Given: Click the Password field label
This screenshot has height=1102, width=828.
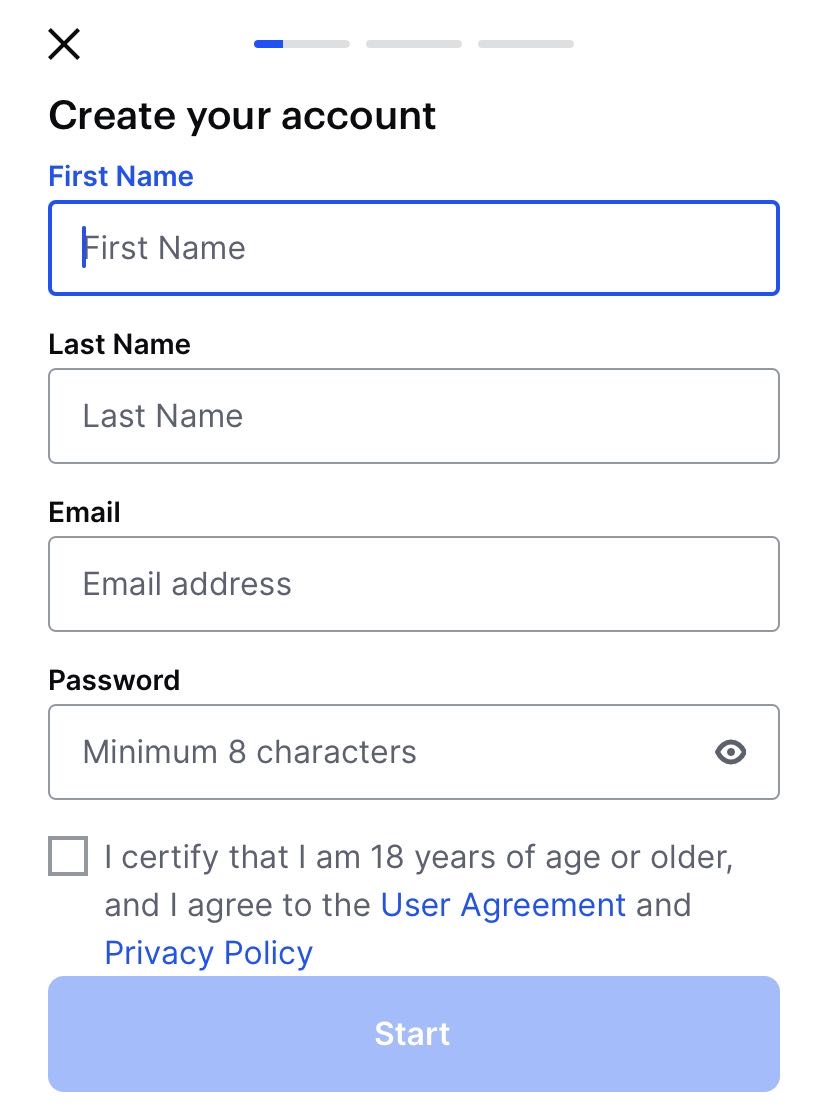Looking at the screenshot, I should tap(115, 680).
